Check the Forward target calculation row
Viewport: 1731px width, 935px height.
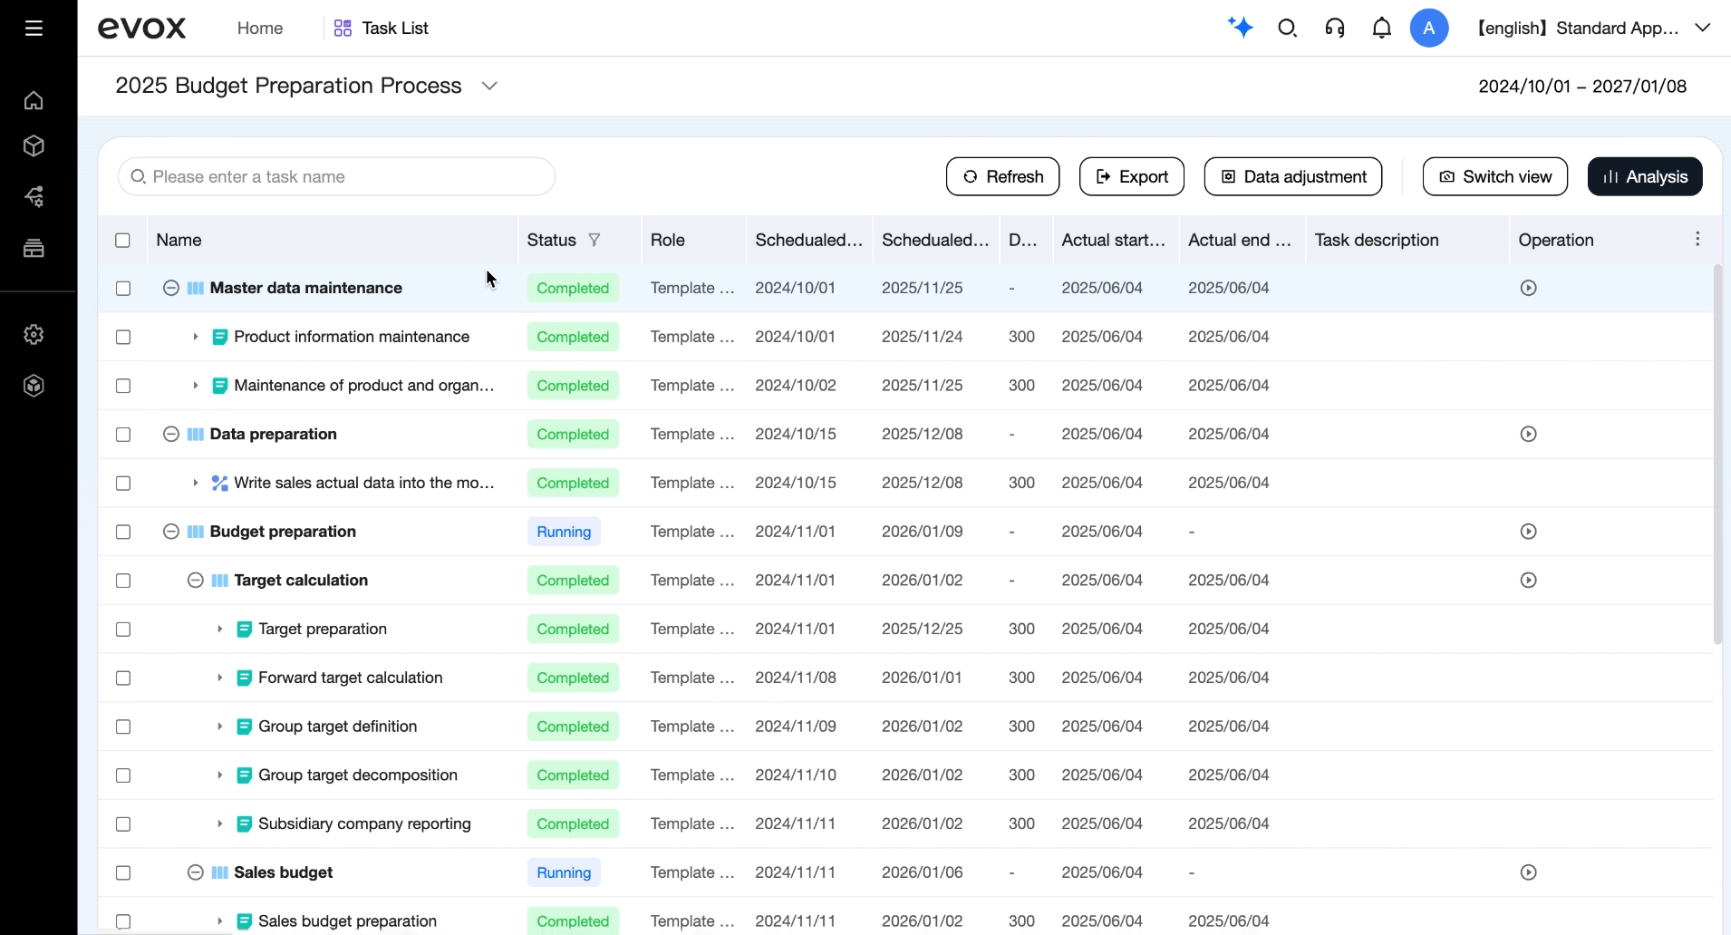123,678
